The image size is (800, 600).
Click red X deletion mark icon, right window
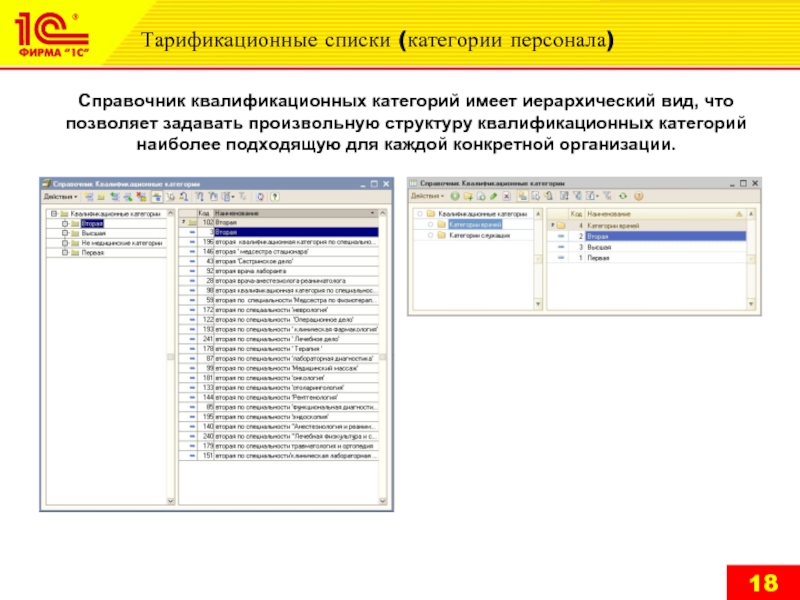pos(507,196)
